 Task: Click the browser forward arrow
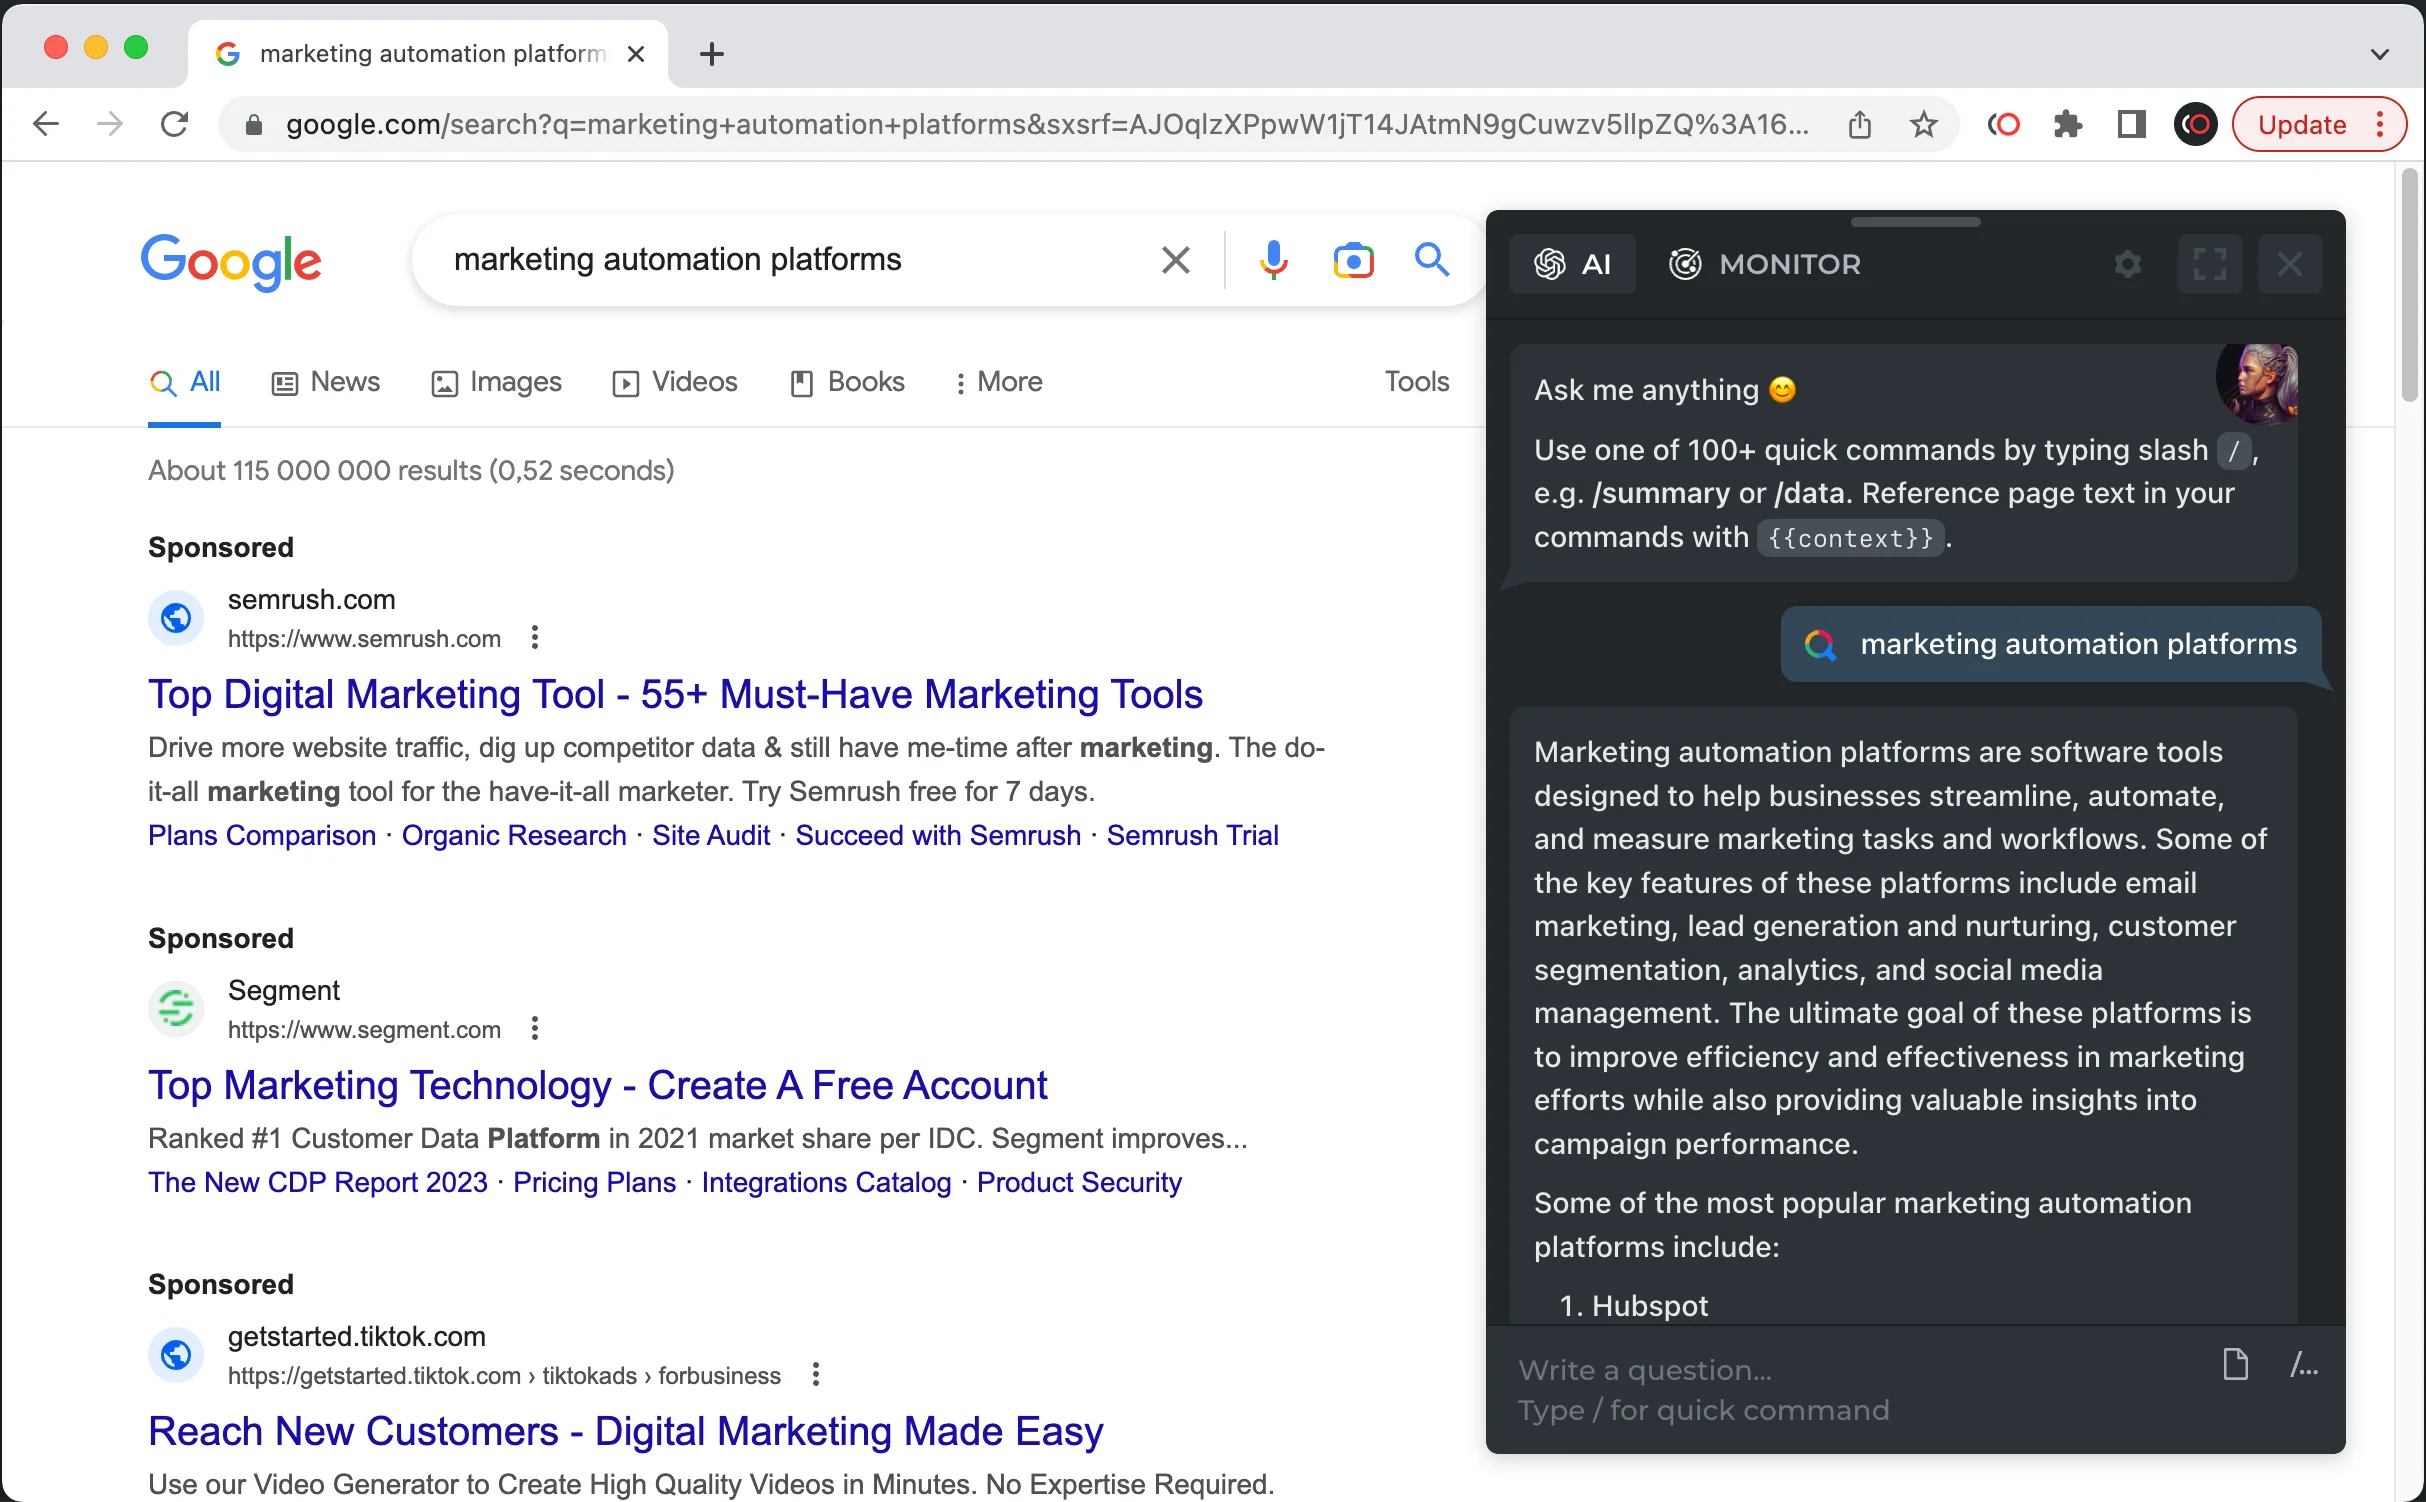click(110, 124)
